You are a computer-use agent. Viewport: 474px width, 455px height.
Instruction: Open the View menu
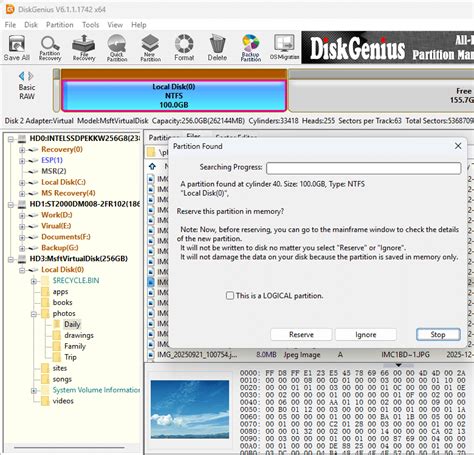115,25
